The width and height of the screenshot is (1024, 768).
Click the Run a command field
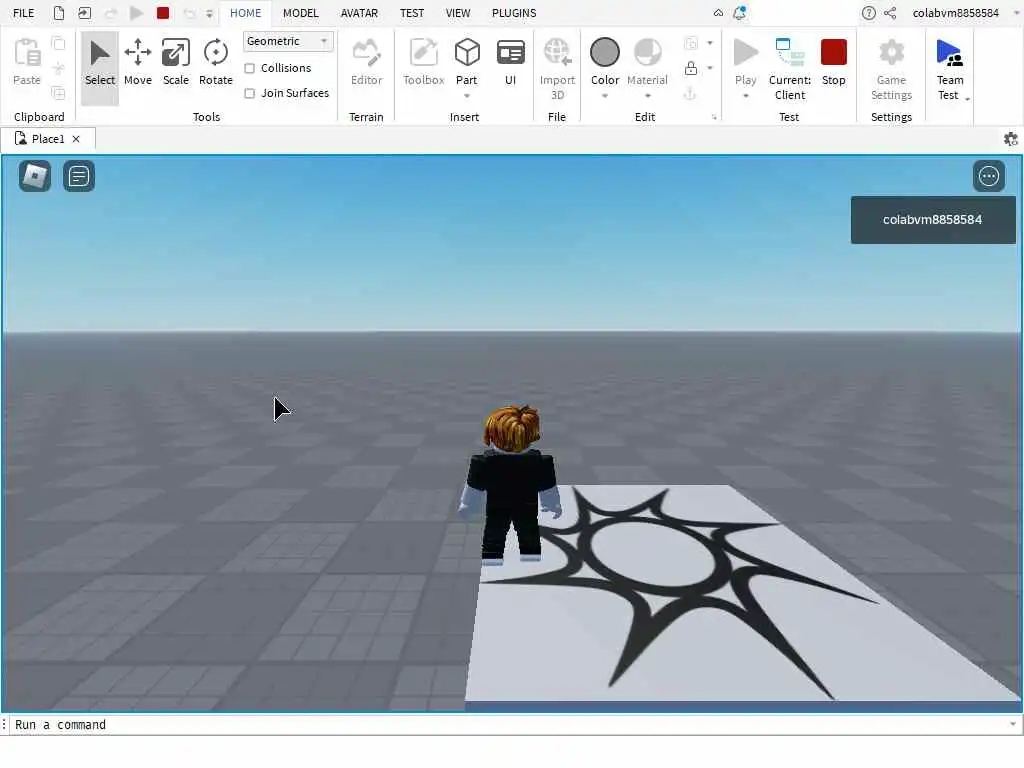[509, 725]
